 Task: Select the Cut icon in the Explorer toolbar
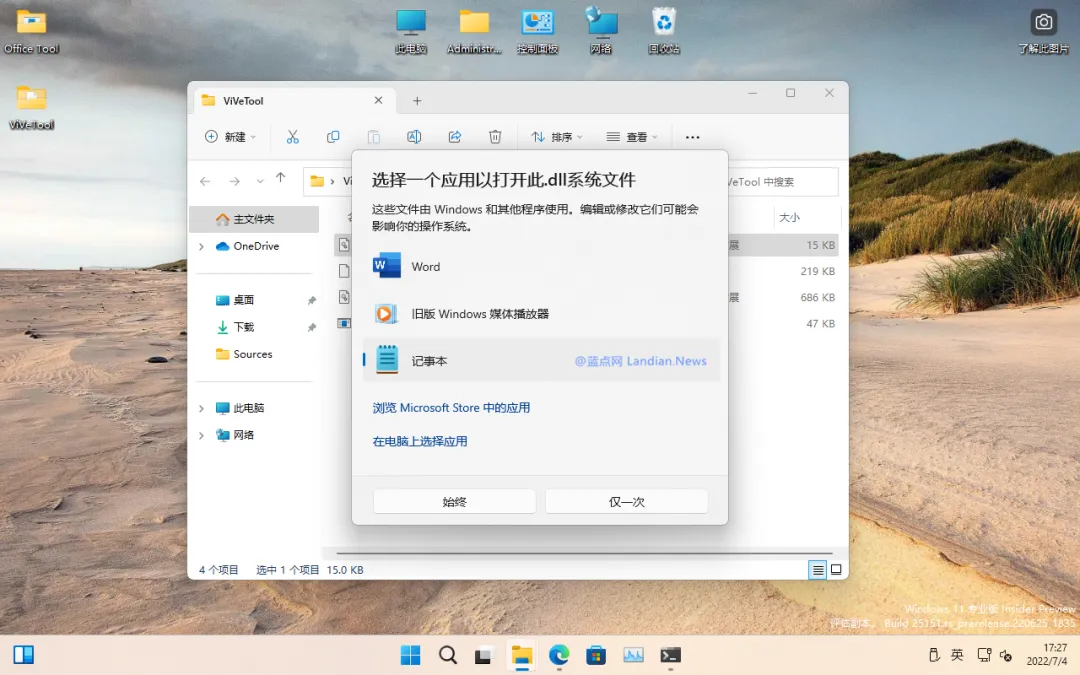pos(292,136)
